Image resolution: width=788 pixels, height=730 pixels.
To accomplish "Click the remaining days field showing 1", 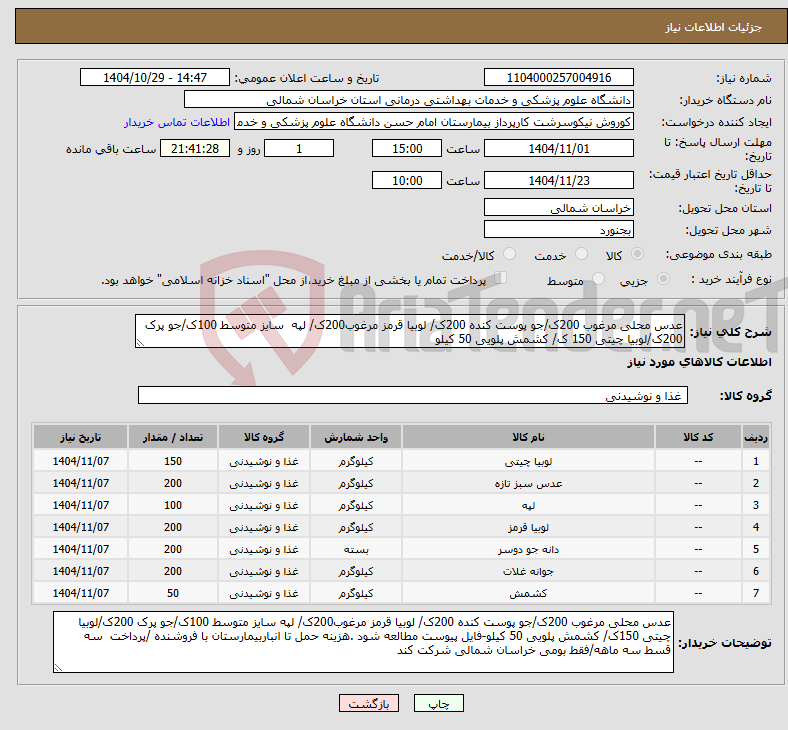I will point(299,149).
